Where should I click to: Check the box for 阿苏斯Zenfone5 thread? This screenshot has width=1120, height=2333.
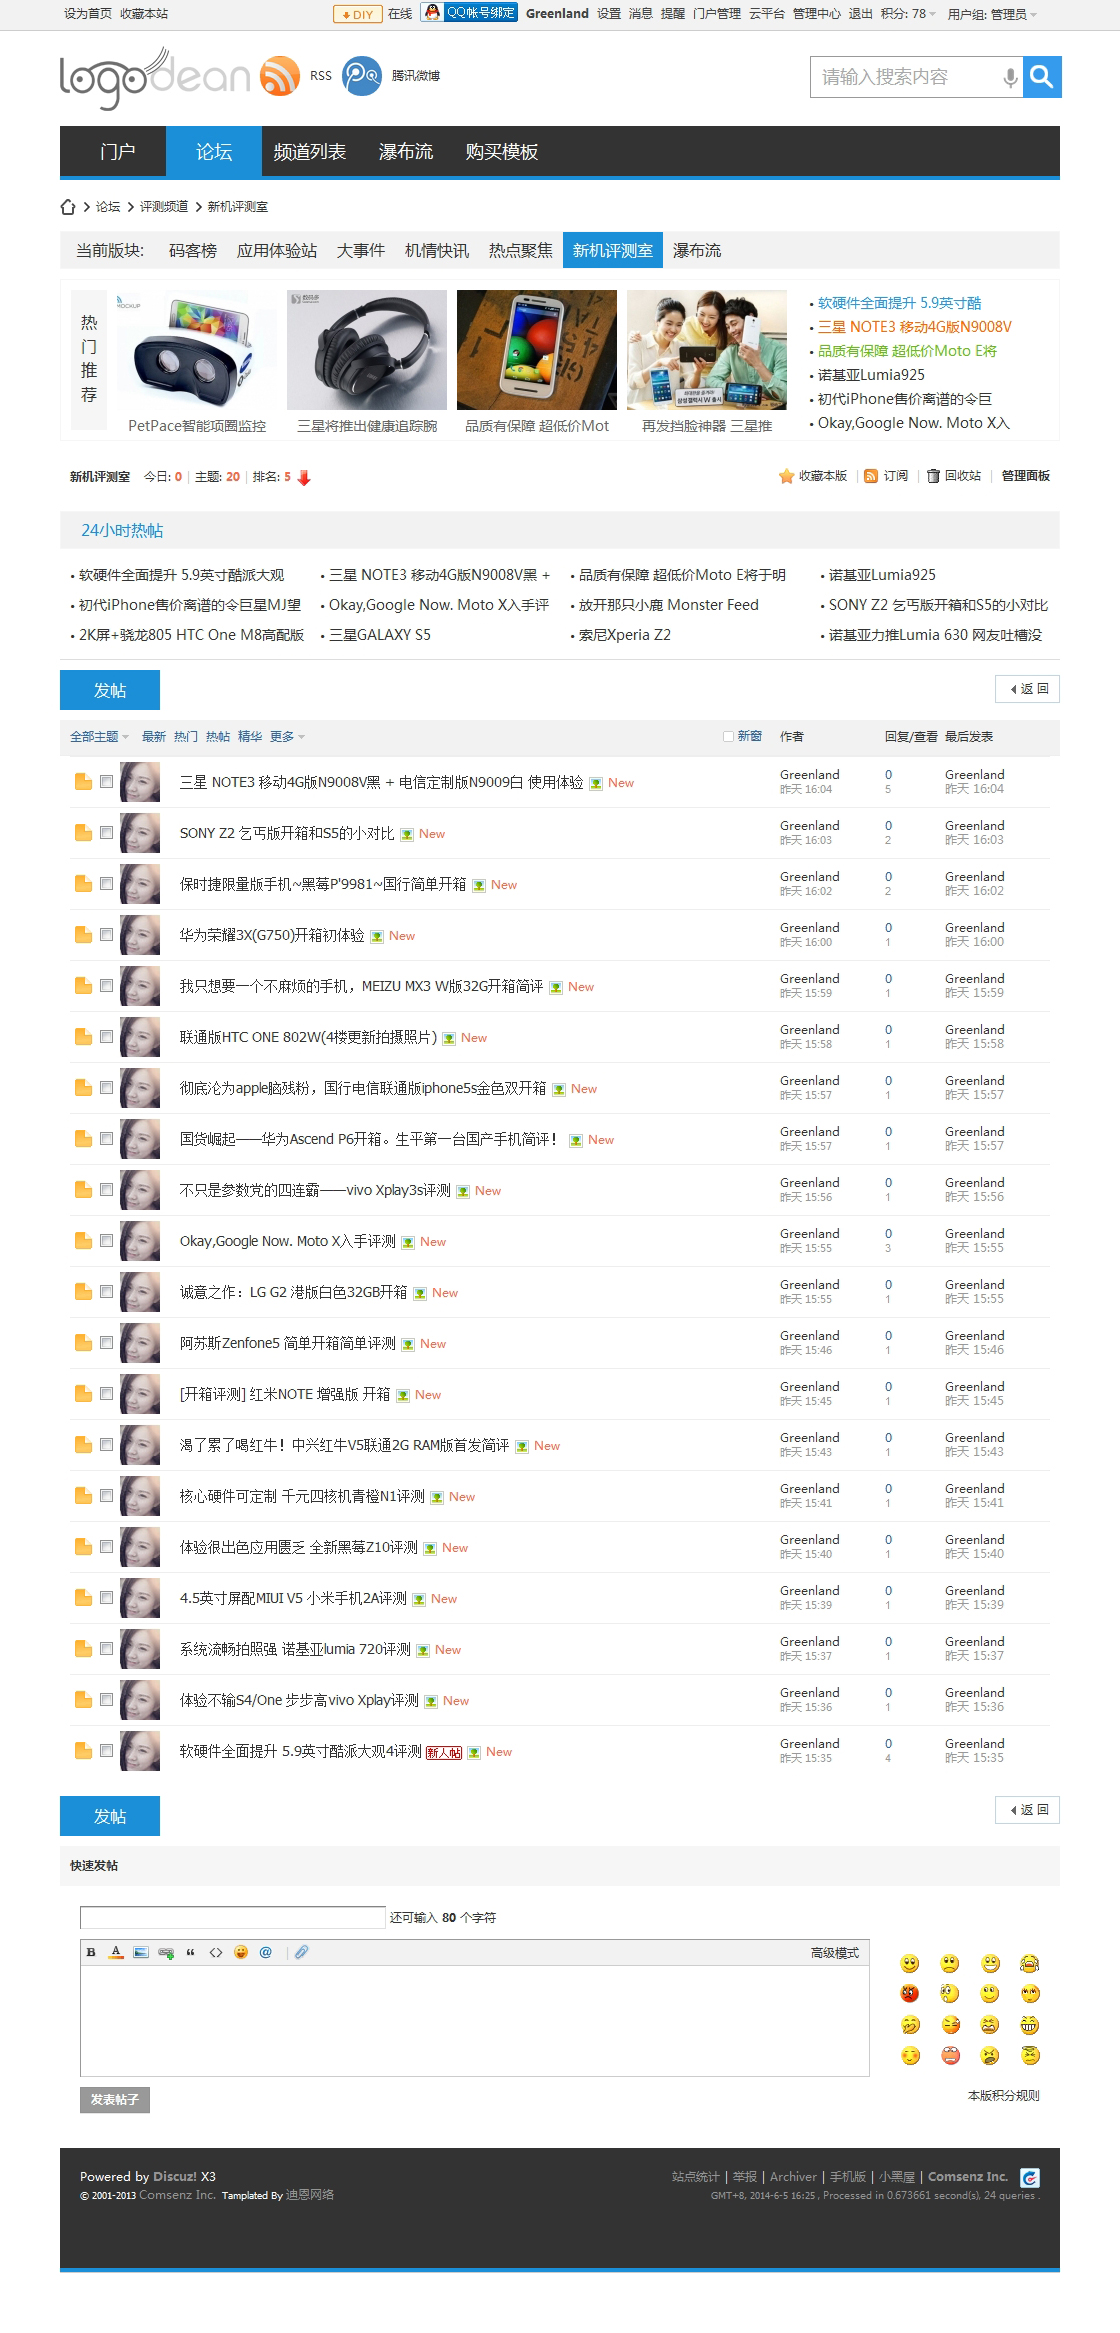pyautogui.click(x=106, y=1342)
